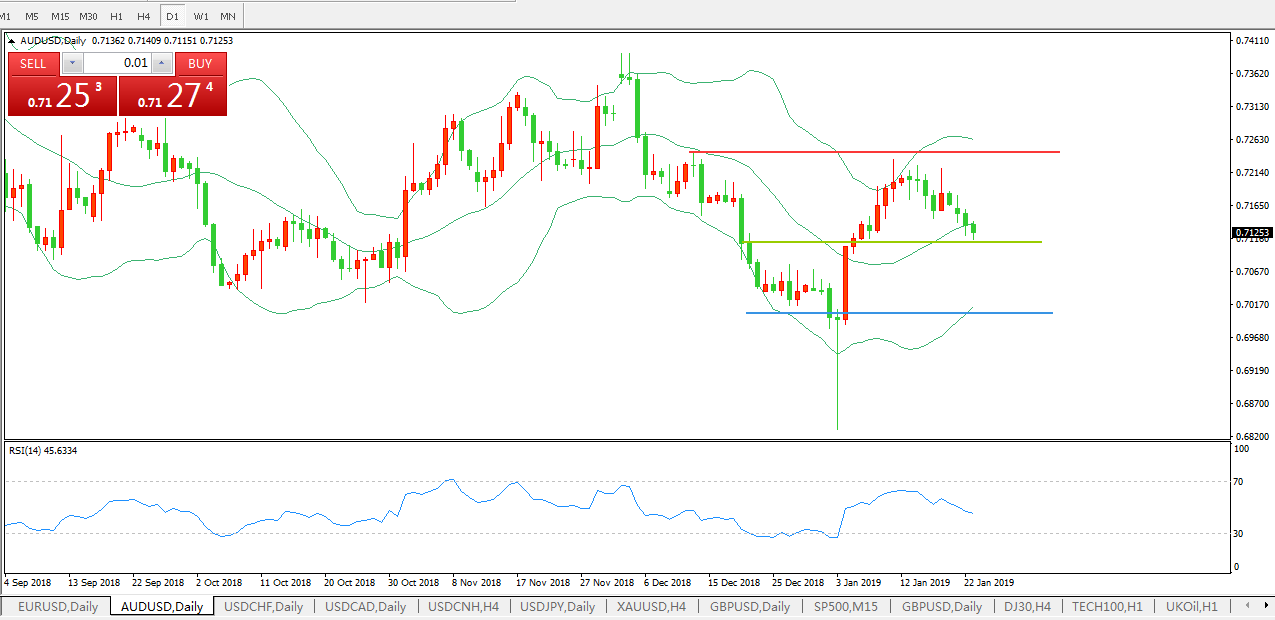
Task: Collapse the one-click trading panel triangle
Action: coord(12,42)
